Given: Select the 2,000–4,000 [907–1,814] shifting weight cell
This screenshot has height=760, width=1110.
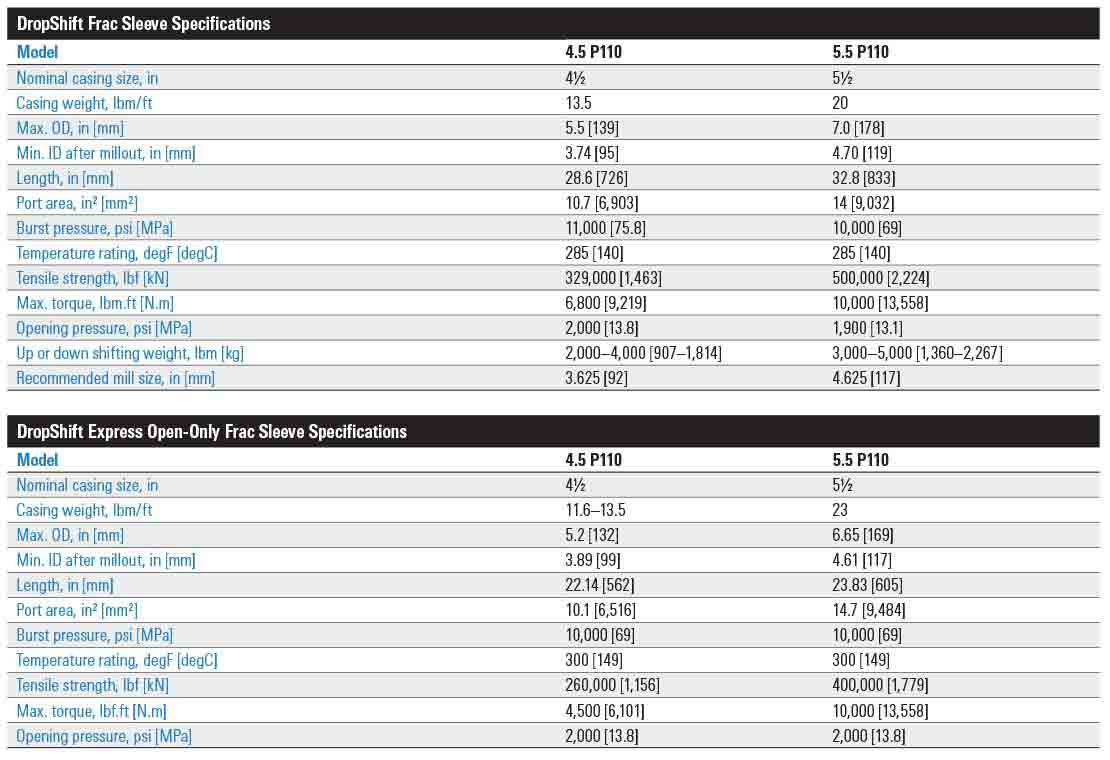Looking at the screenshot, I should (x=644, y=353).
